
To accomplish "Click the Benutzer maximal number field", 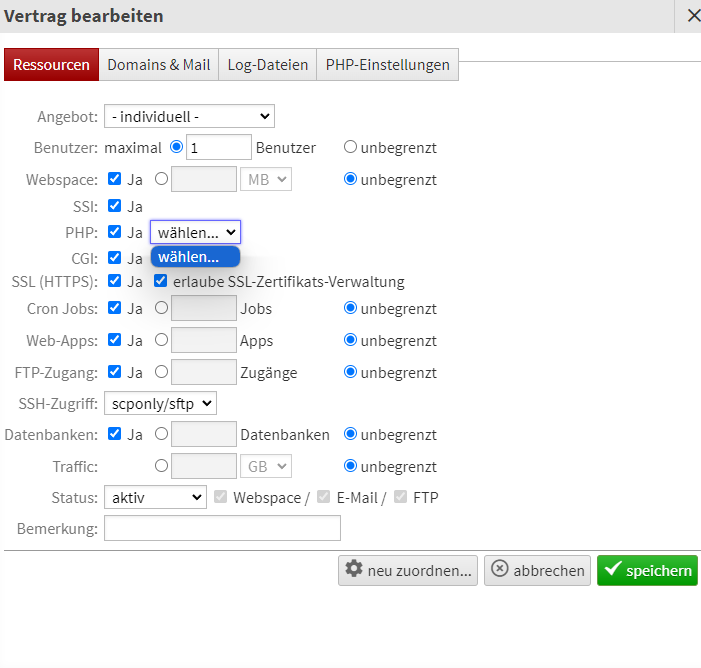I will pos(218,147).
